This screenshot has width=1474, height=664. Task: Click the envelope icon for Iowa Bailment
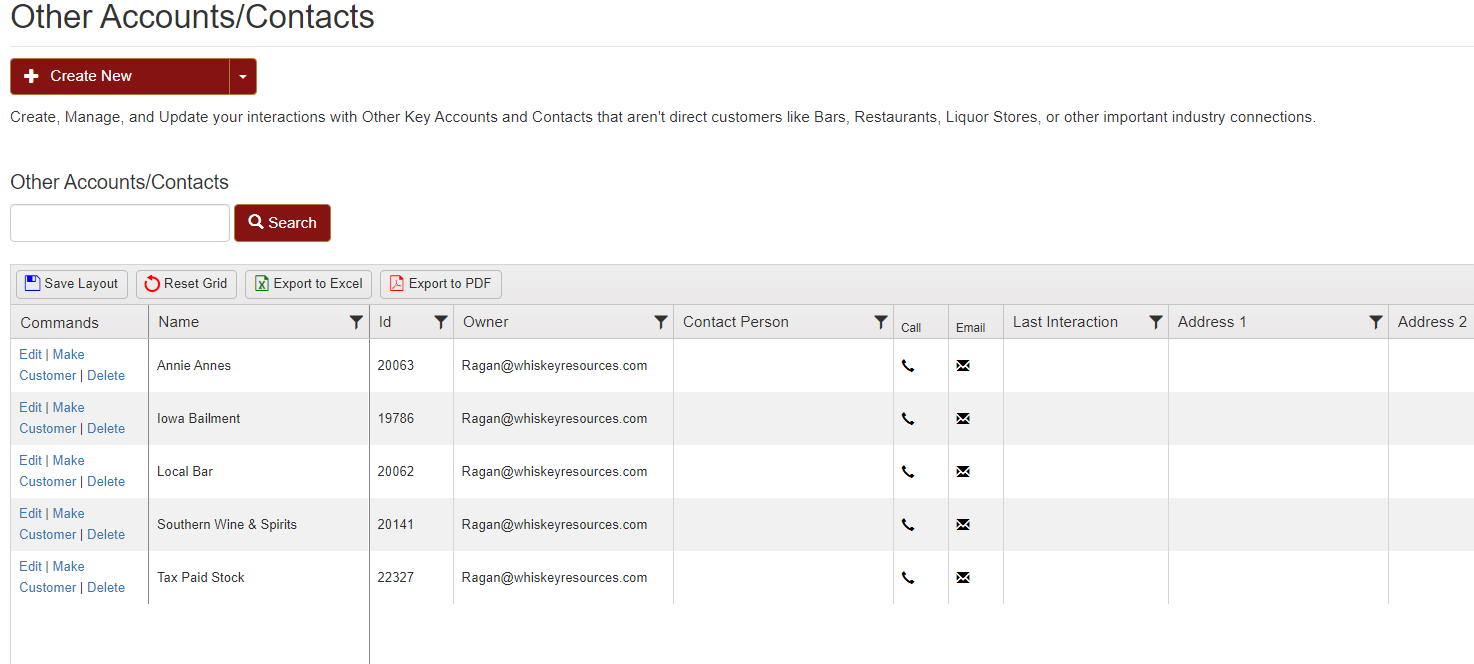(963, 419)
